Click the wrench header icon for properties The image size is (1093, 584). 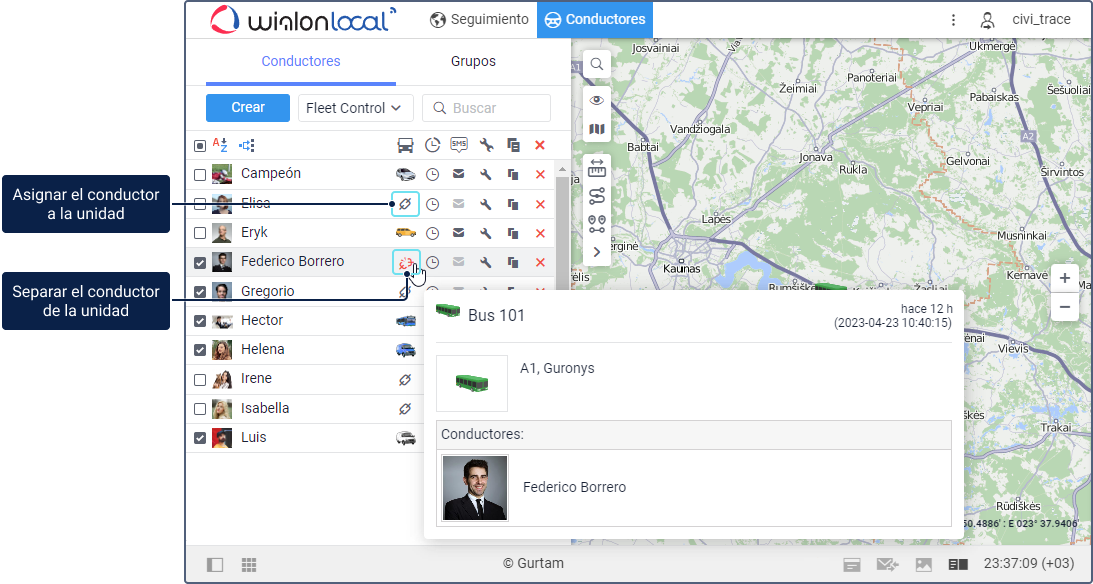pos(486,145)
